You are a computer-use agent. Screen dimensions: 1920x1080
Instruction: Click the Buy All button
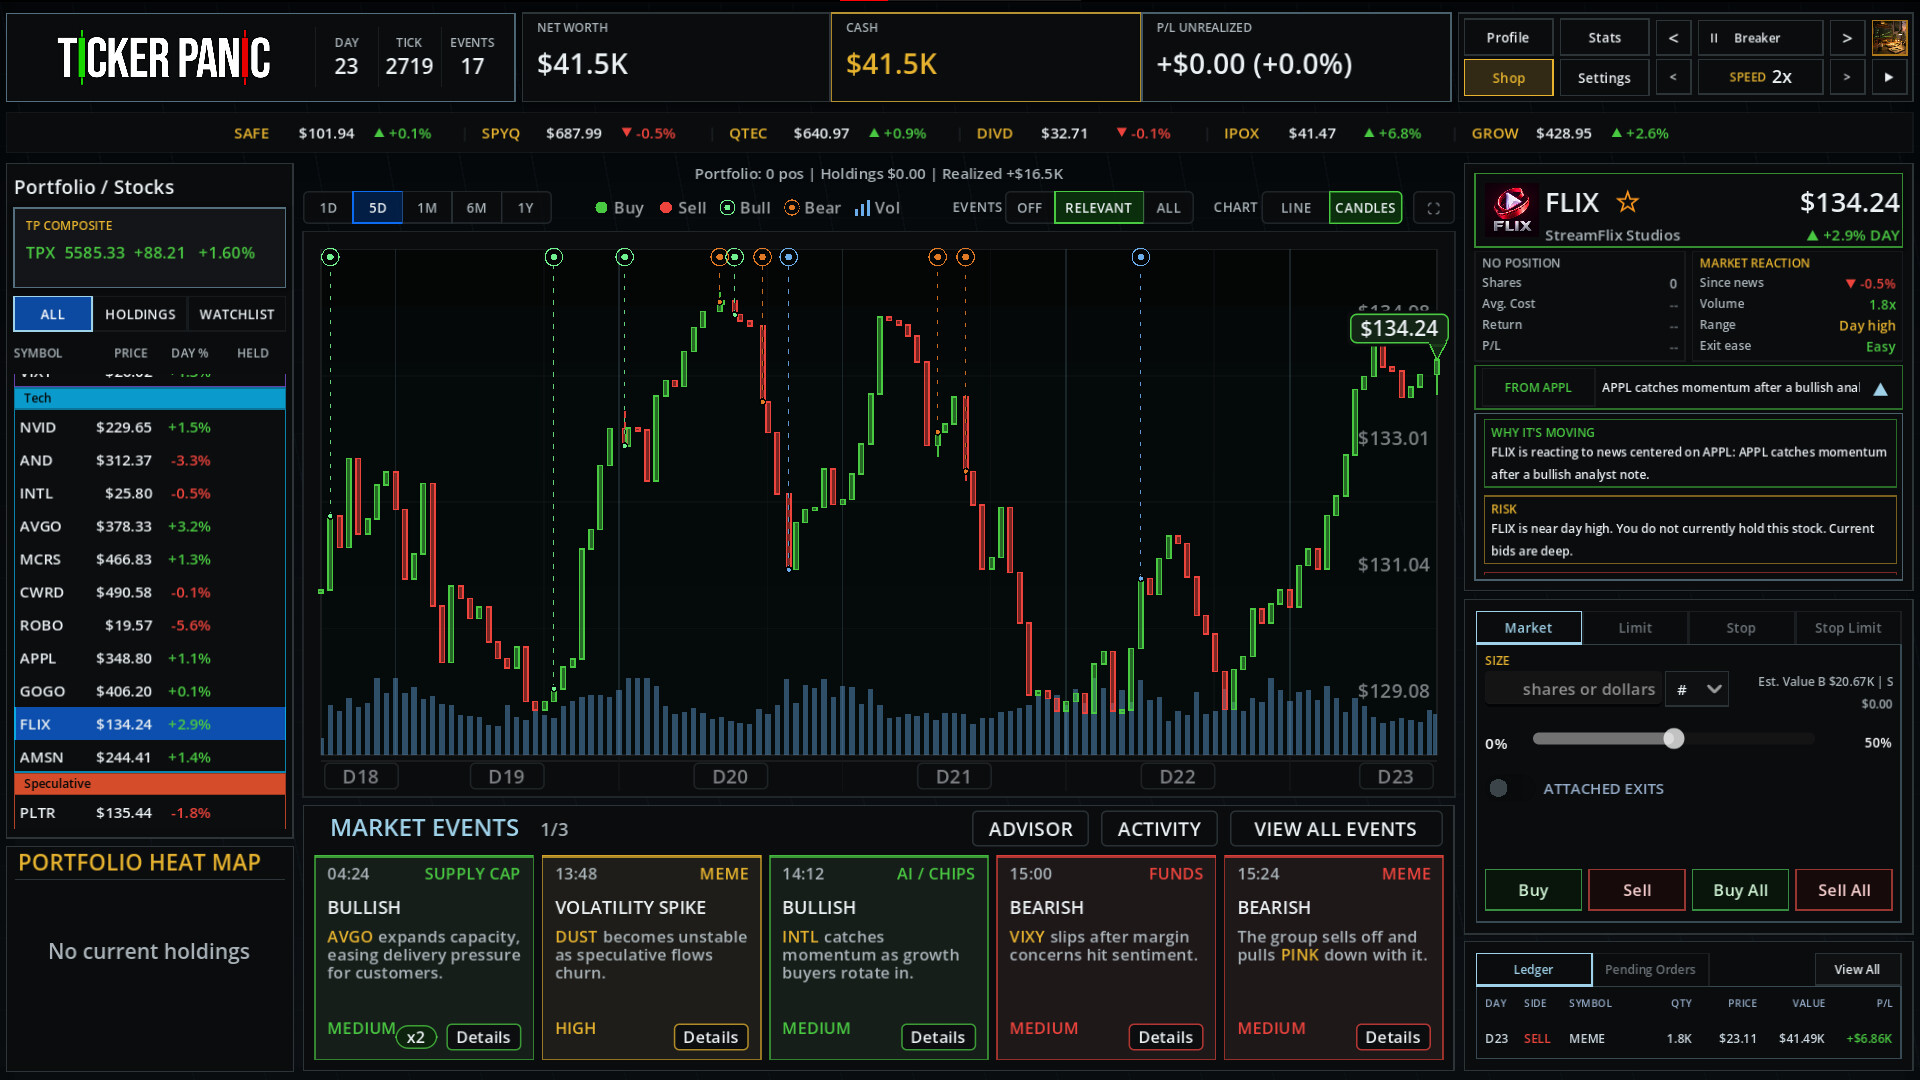coord(1740,890)
